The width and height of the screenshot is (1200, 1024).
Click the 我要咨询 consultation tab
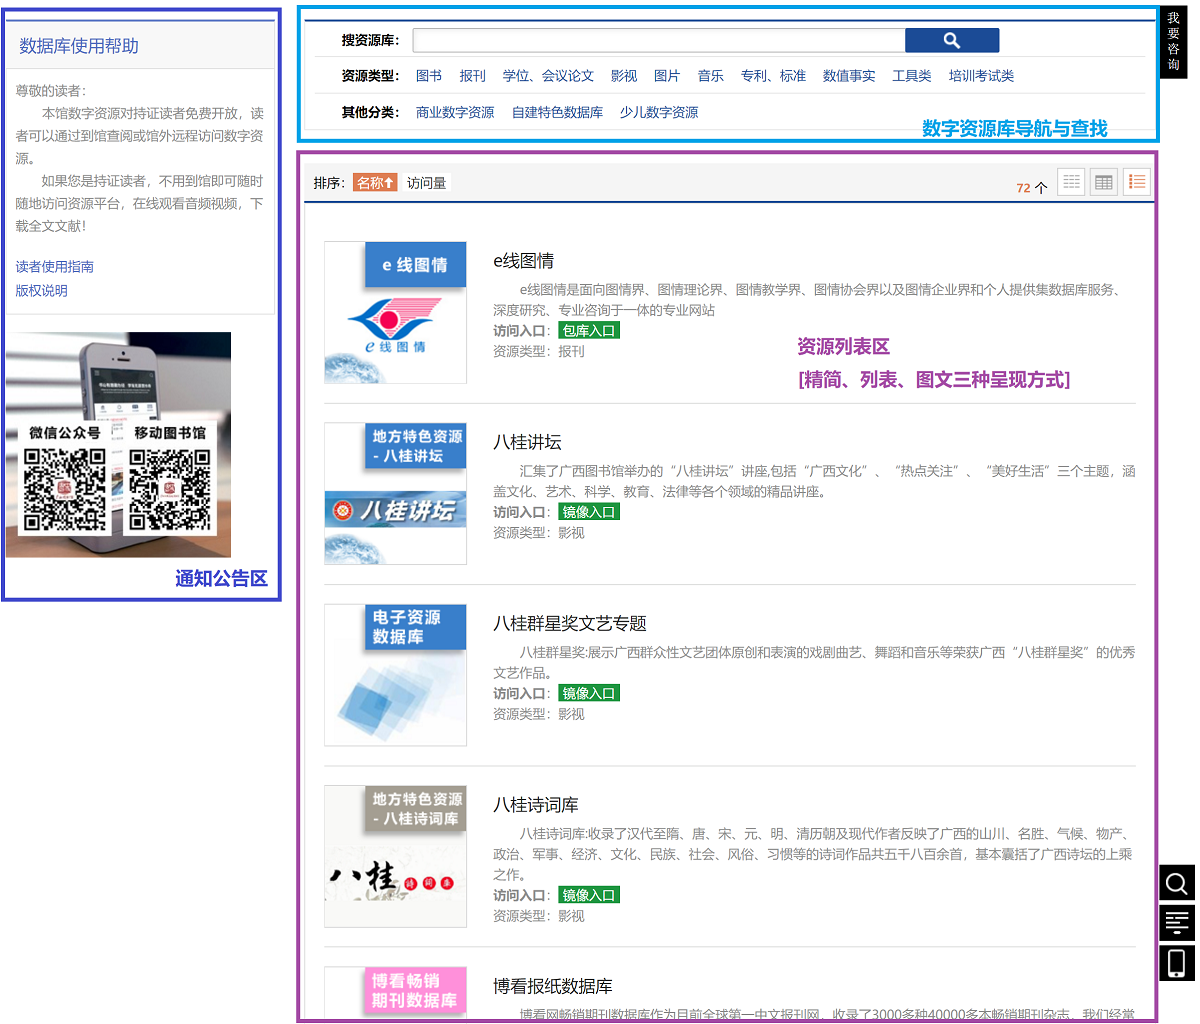pyautogui.click(x=1174, y=42)
